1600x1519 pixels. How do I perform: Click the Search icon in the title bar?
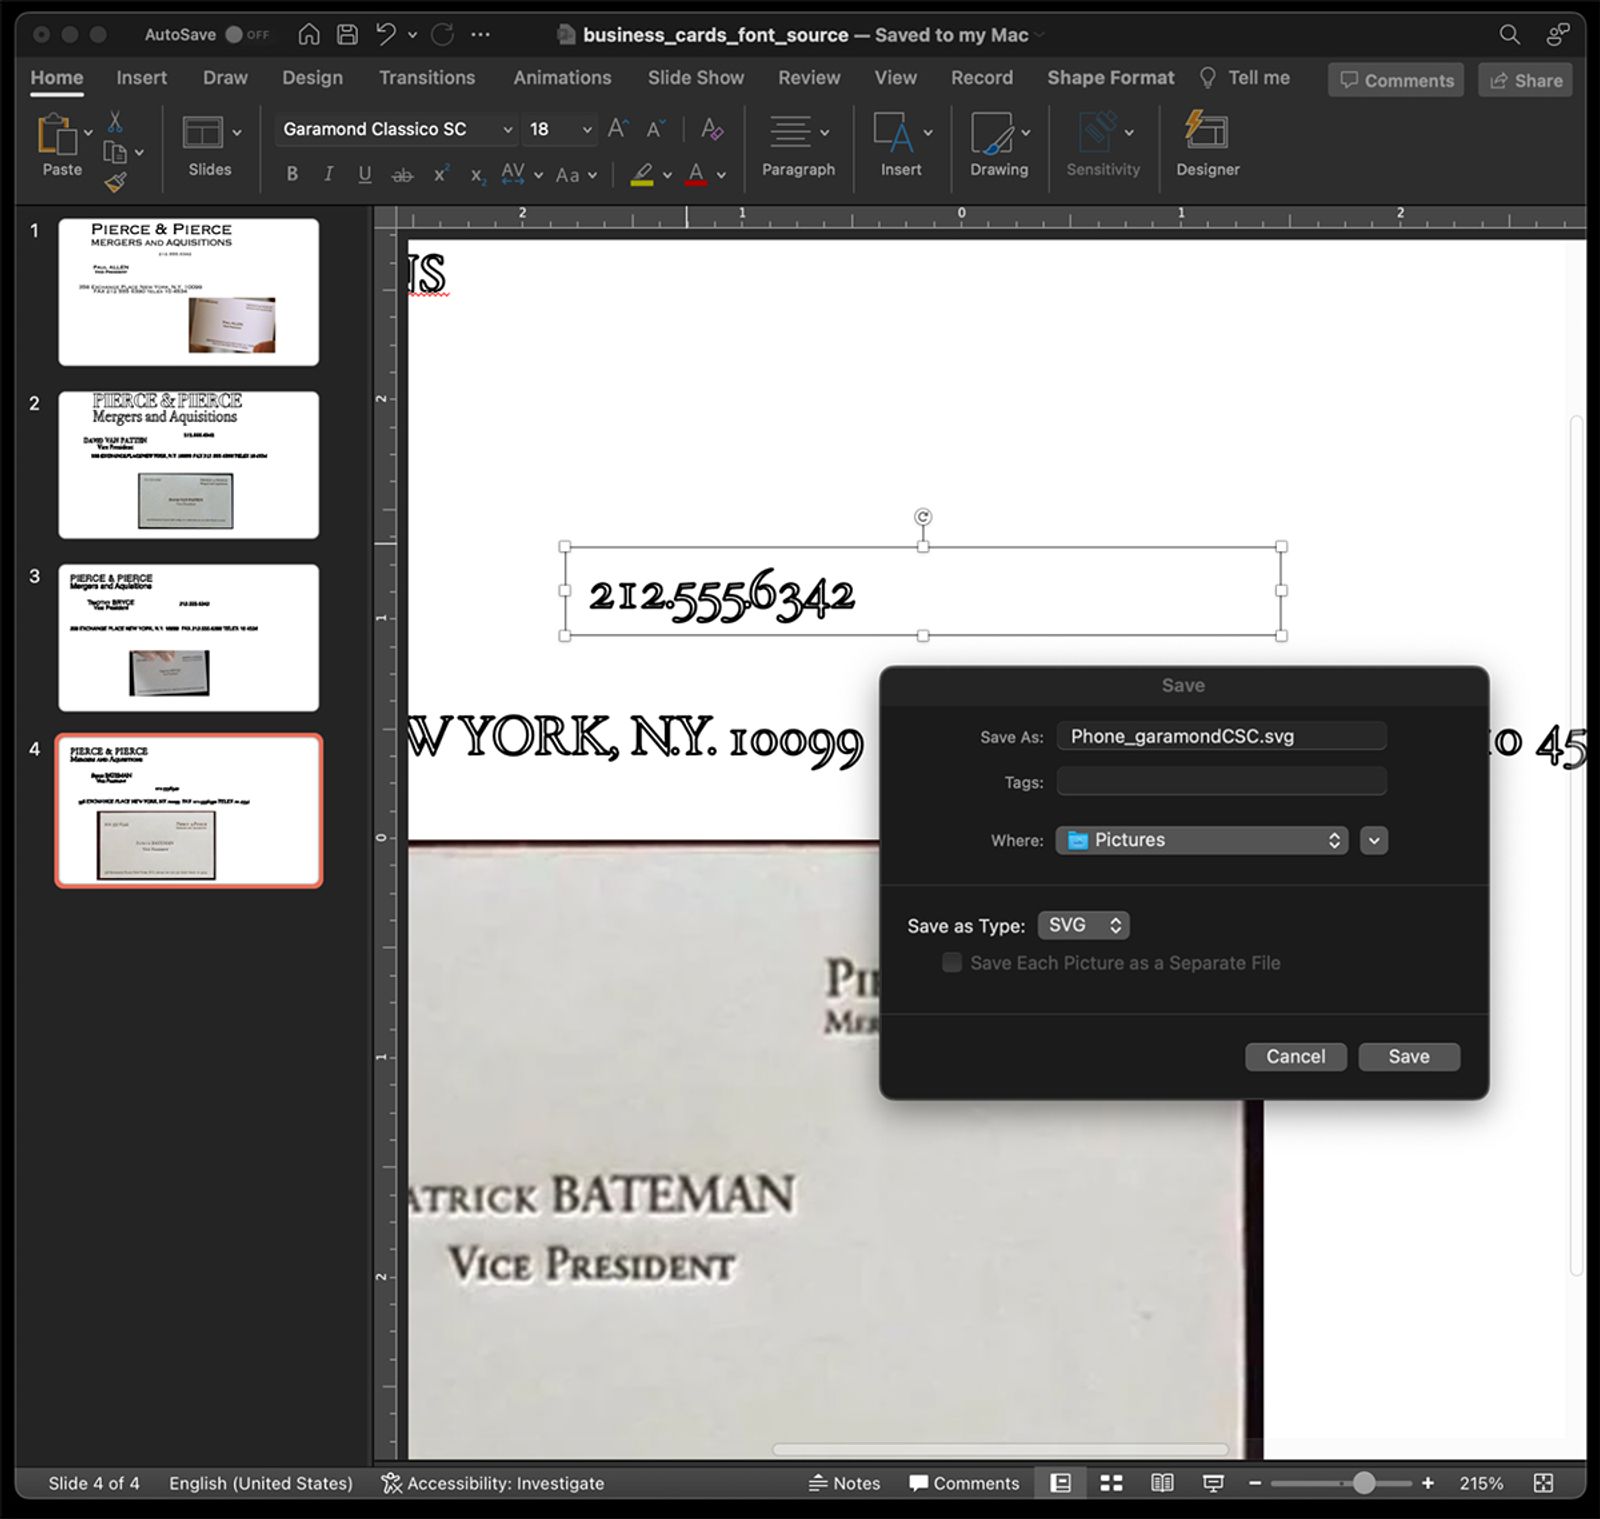(1508, 33)
